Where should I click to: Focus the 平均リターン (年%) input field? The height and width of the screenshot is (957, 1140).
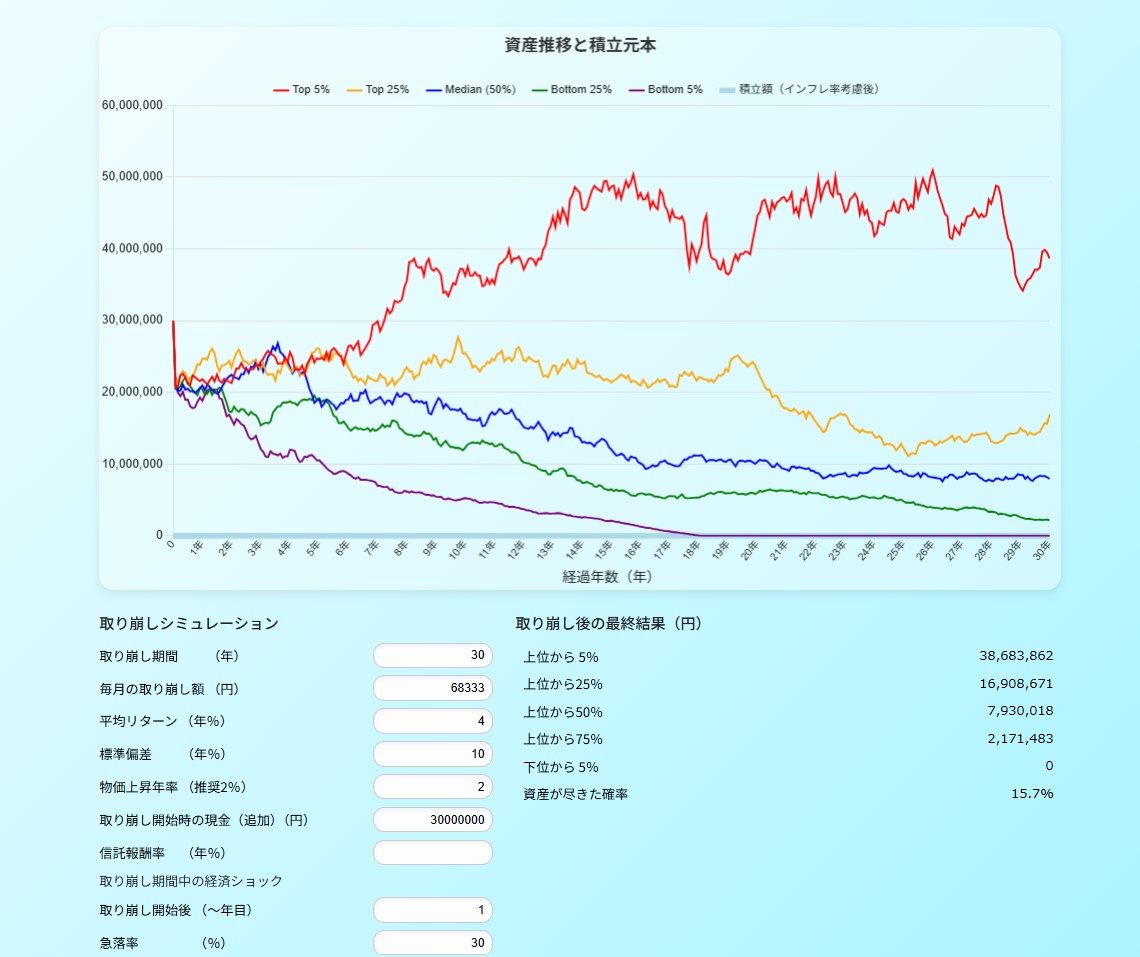432,721
